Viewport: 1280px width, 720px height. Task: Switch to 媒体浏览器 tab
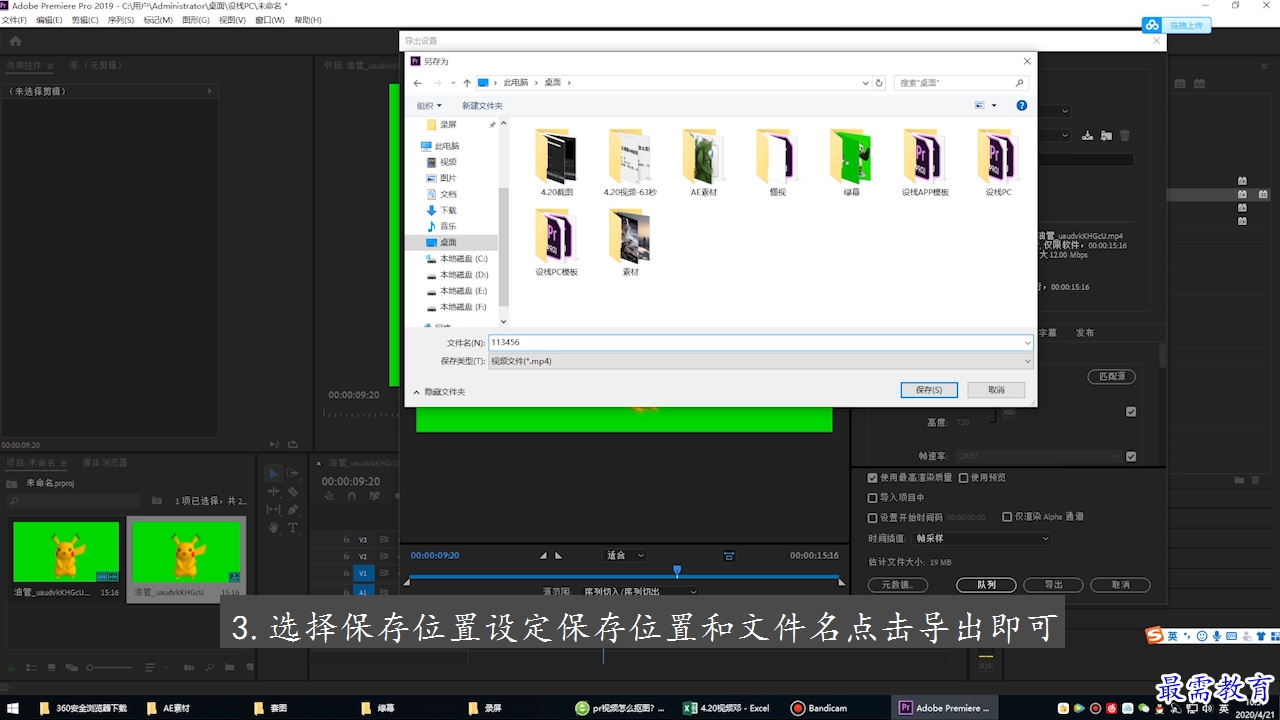tap(105, 463)
